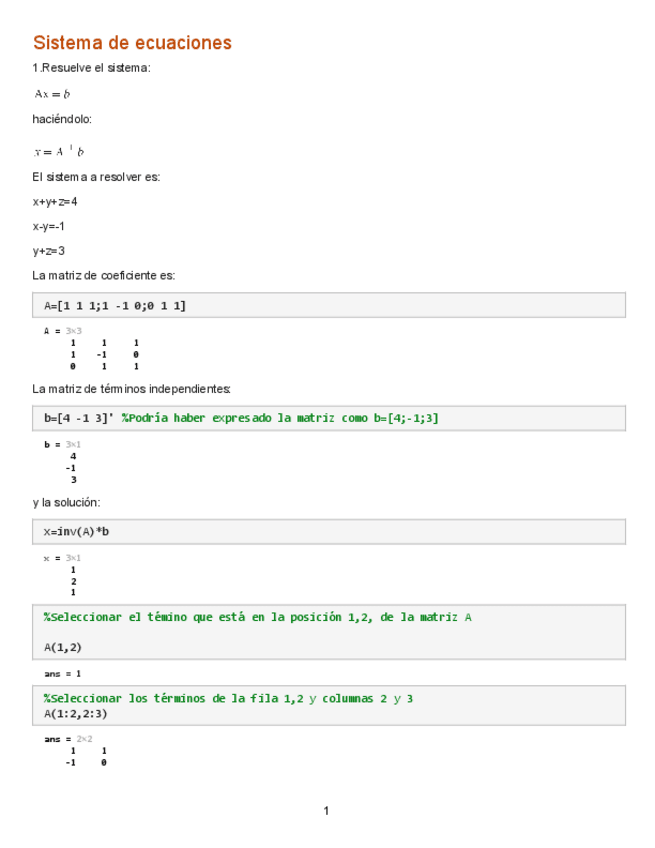Click the equation x-y=-1
Screen dimensions: 655x848
49,226
